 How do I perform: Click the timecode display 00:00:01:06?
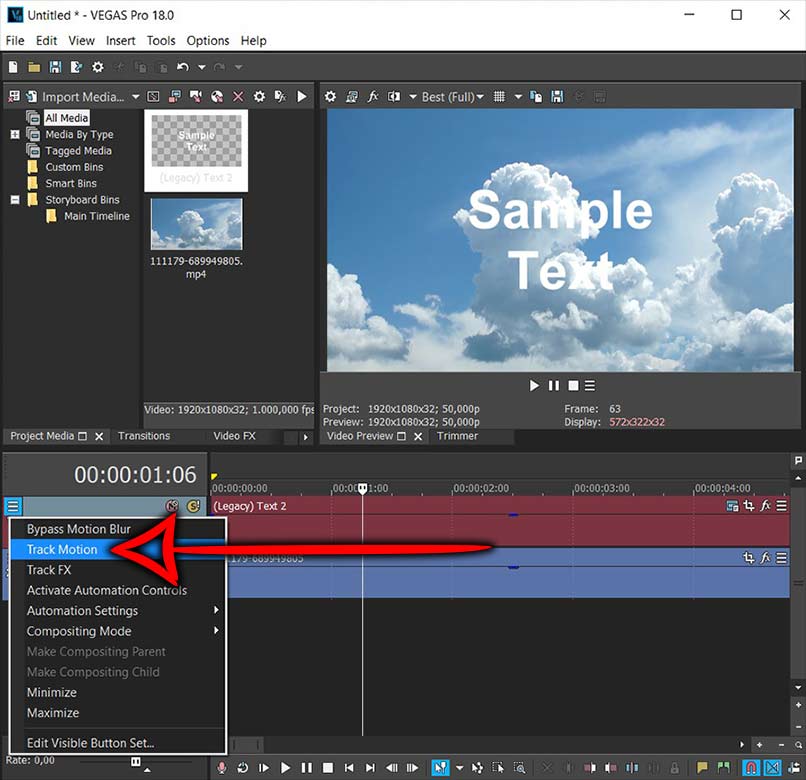point(135,475)
